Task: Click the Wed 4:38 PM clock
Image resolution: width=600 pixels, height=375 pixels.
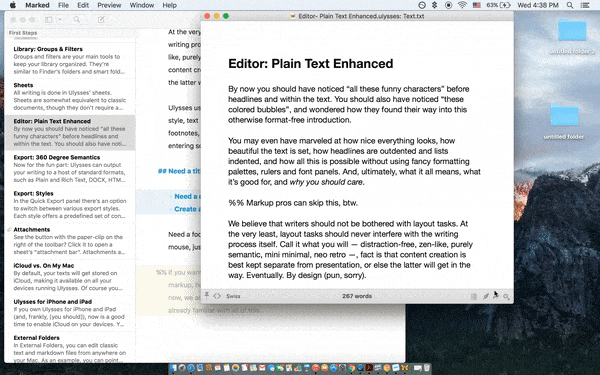Action: (x=538, y=5)
